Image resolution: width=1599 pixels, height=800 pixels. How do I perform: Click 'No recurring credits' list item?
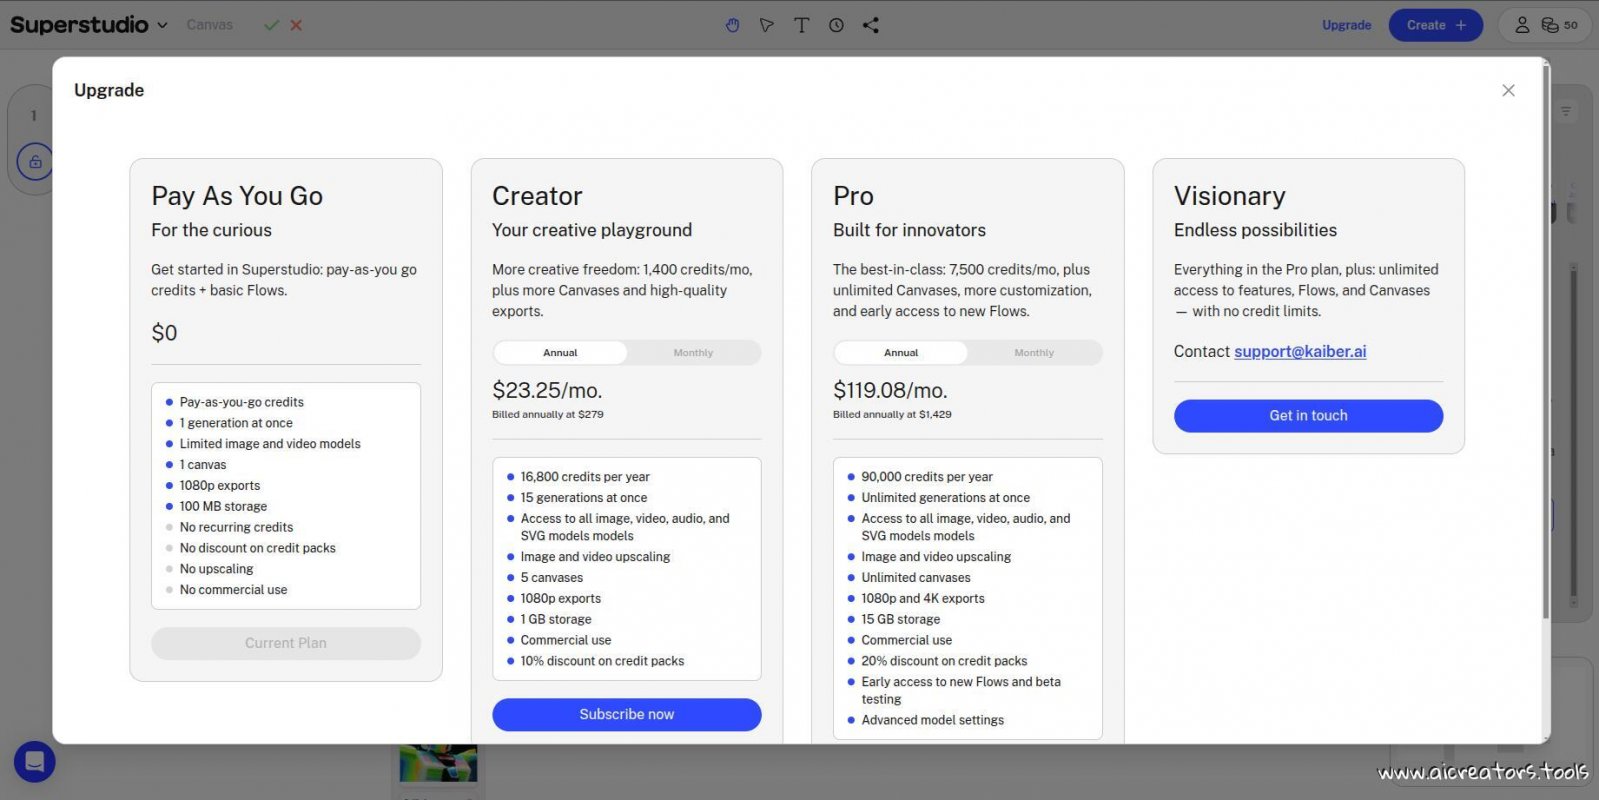click(x=236, y=528)
